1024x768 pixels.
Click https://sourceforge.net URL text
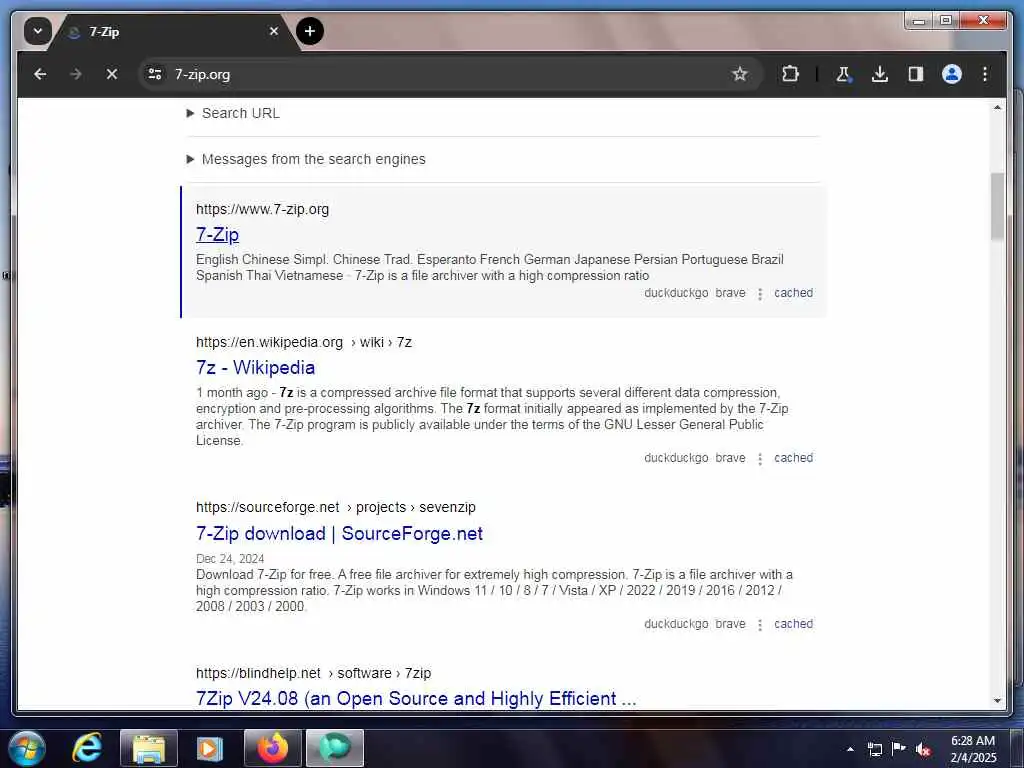(268, 507)
